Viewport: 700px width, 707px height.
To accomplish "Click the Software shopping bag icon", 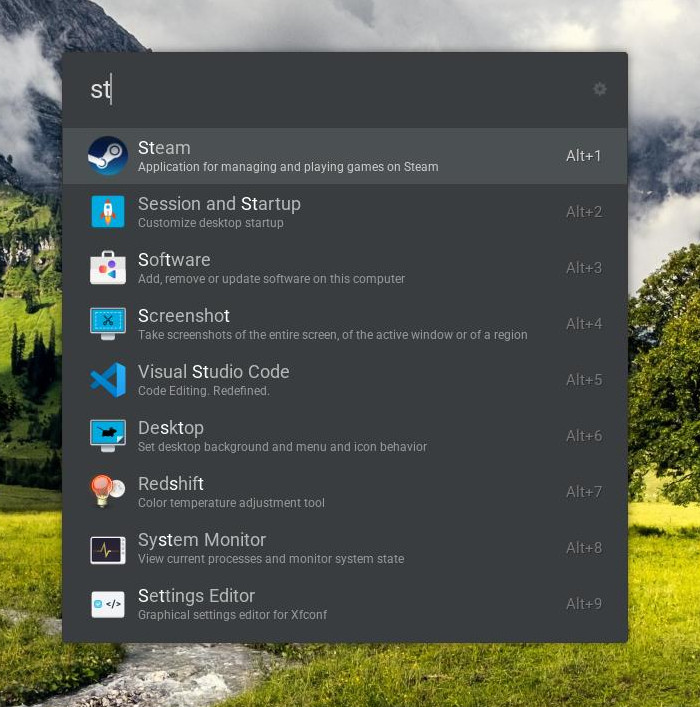I will [107, 267].
